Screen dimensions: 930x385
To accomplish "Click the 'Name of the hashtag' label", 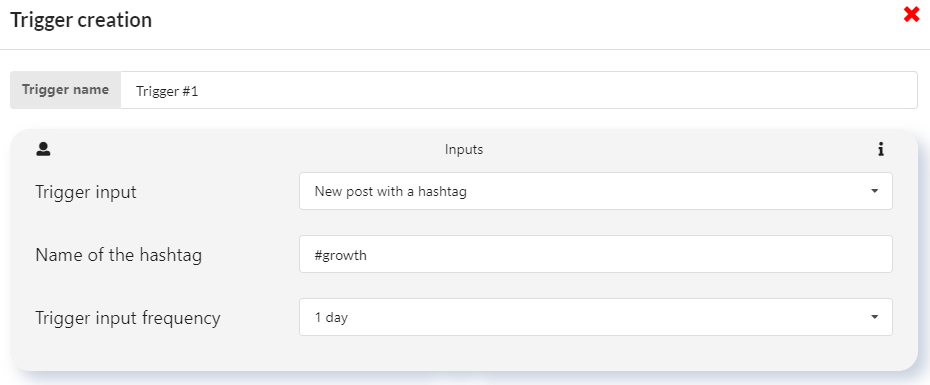I will 119,255.
